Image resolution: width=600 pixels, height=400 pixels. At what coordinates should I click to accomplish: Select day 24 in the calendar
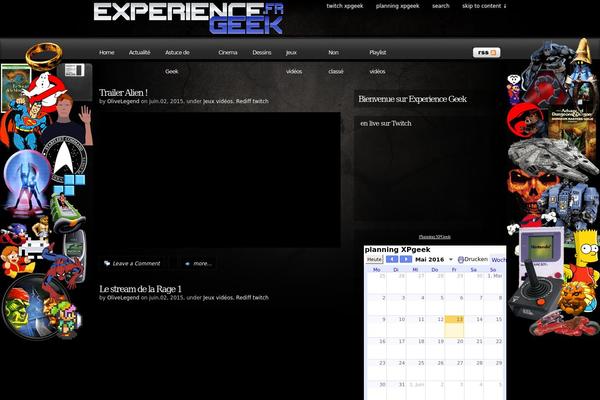coord(396,370)
